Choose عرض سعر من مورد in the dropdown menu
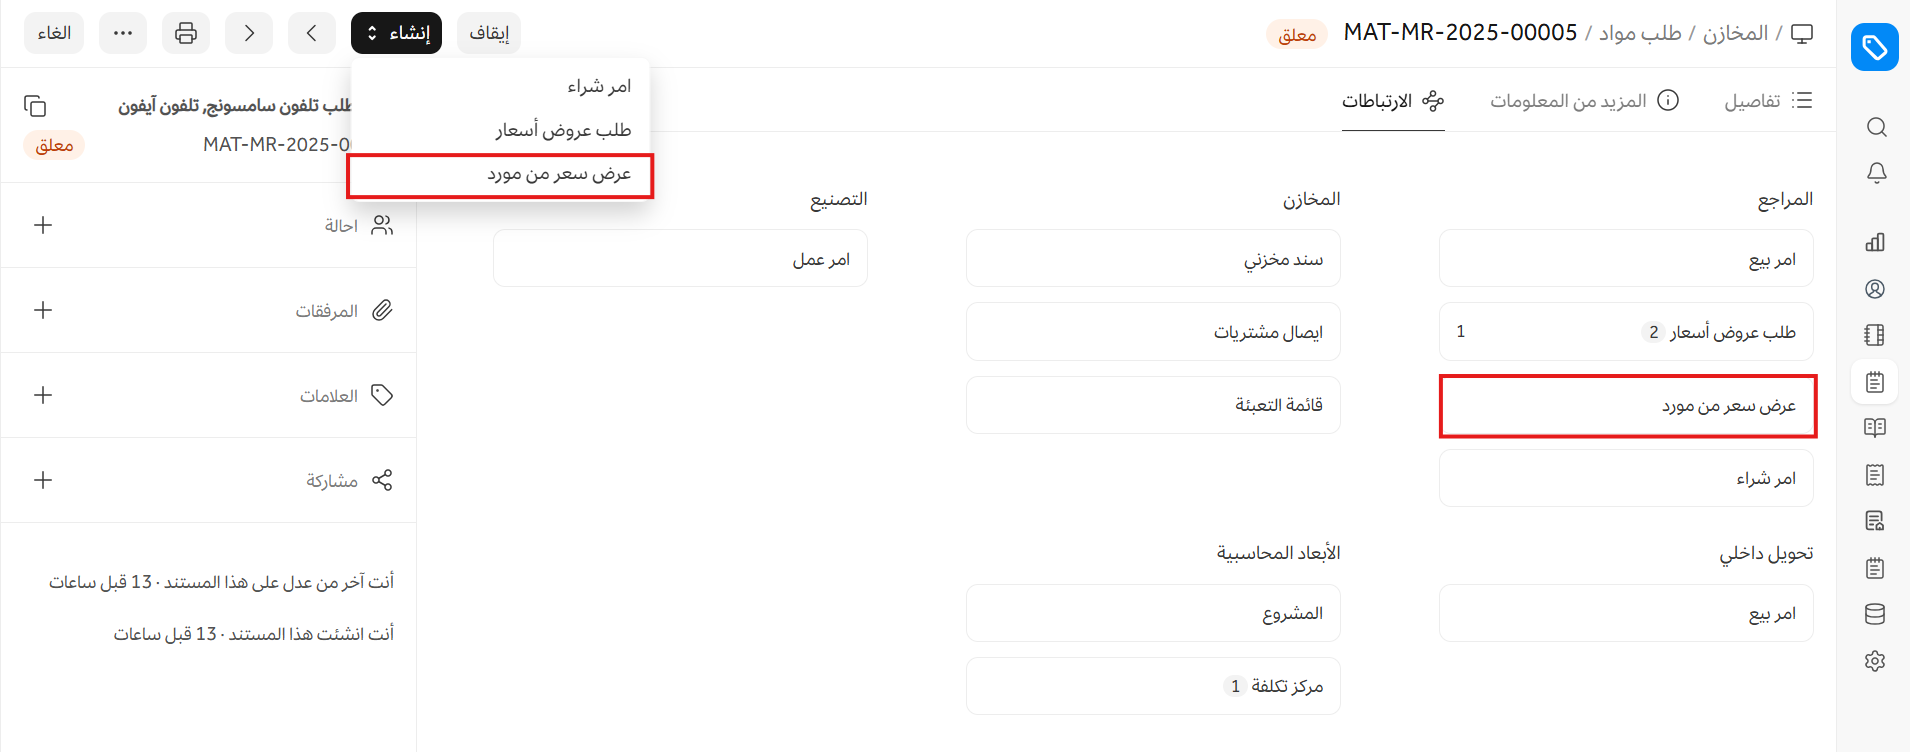The height and width of the screenshot is (752, 1910). (559, 174)
